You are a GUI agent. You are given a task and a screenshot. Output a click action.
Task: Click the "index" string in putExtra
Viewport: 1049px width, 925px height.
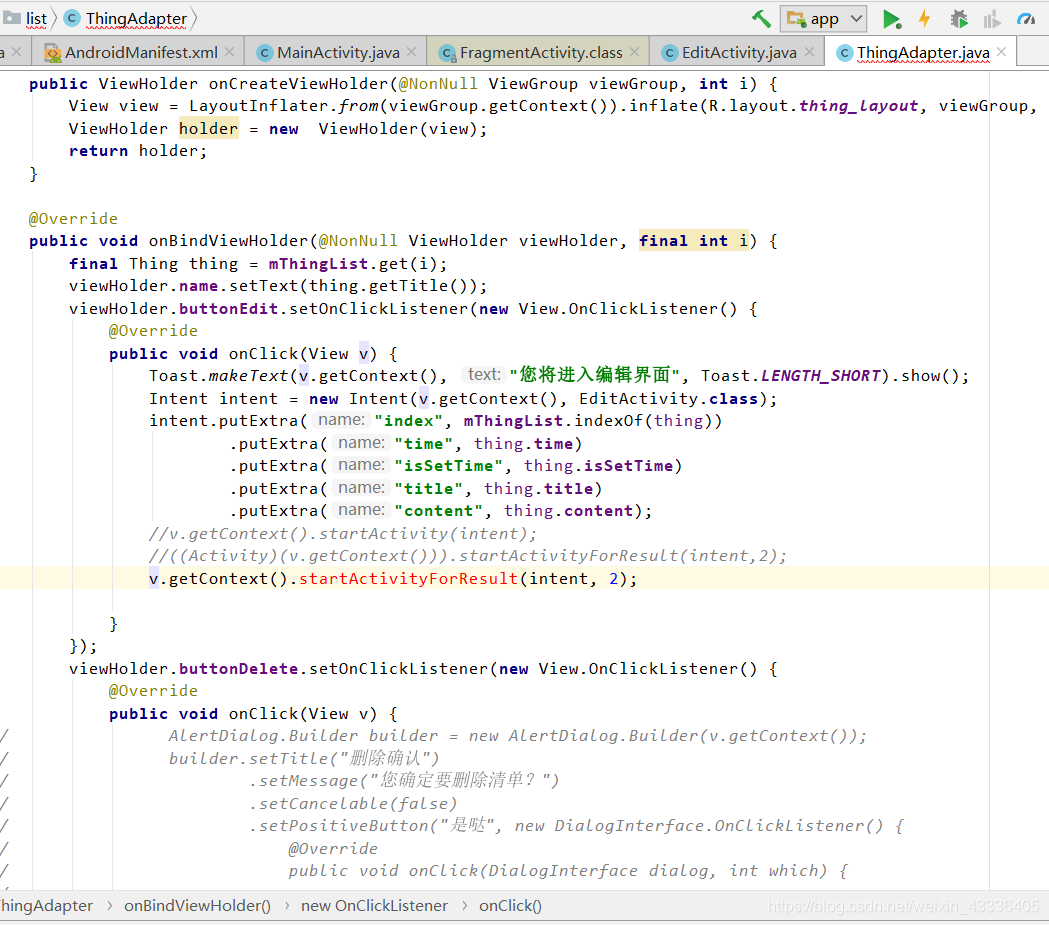pyautogui.click(x=409, y=421)
